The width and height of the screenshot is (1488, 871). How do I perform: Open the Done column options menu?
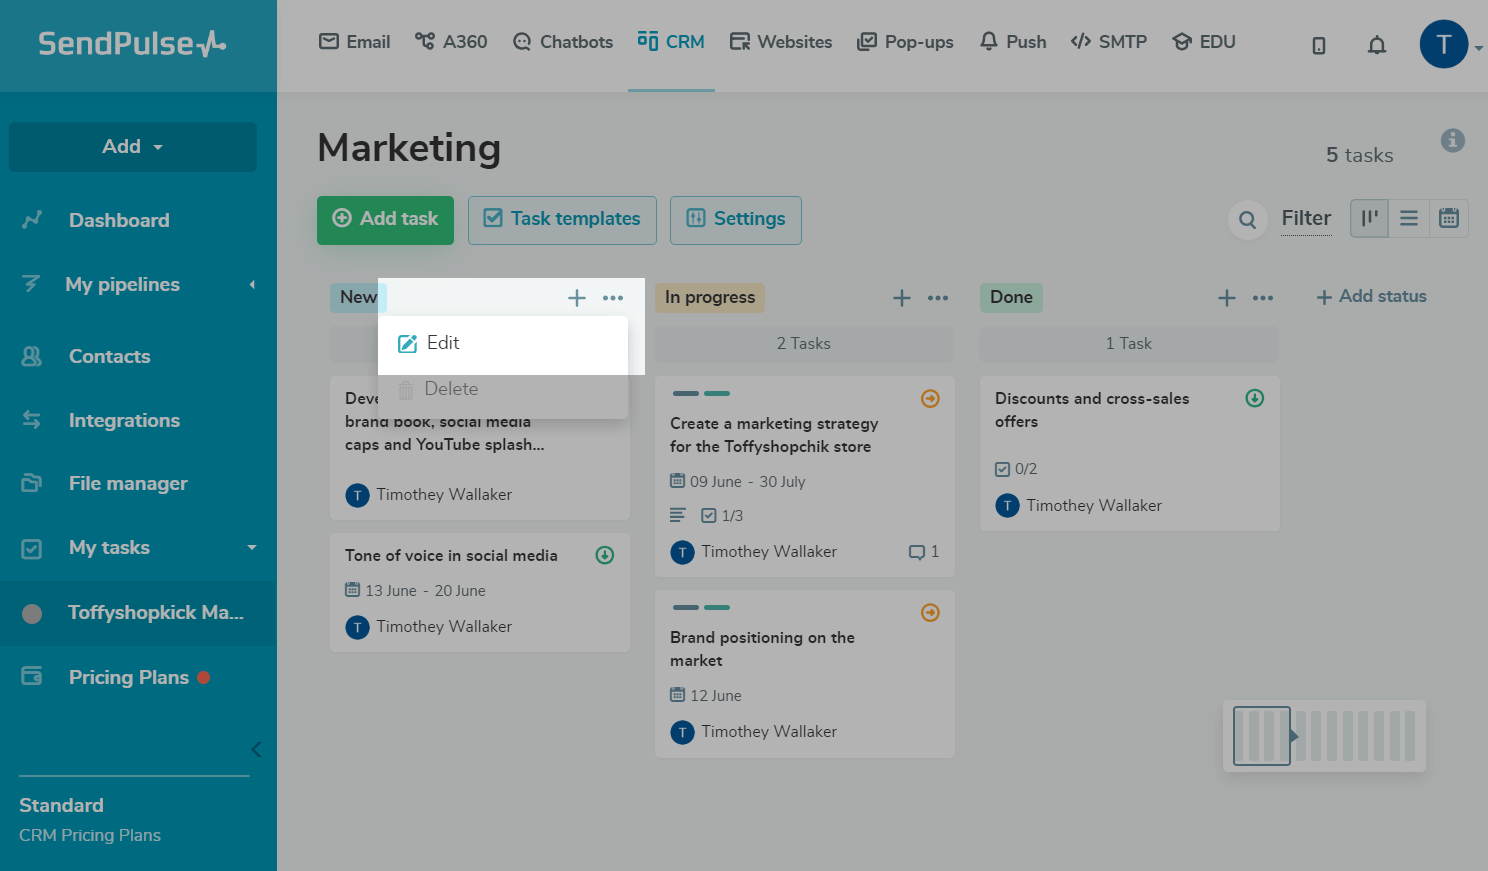pos(1263,298)
